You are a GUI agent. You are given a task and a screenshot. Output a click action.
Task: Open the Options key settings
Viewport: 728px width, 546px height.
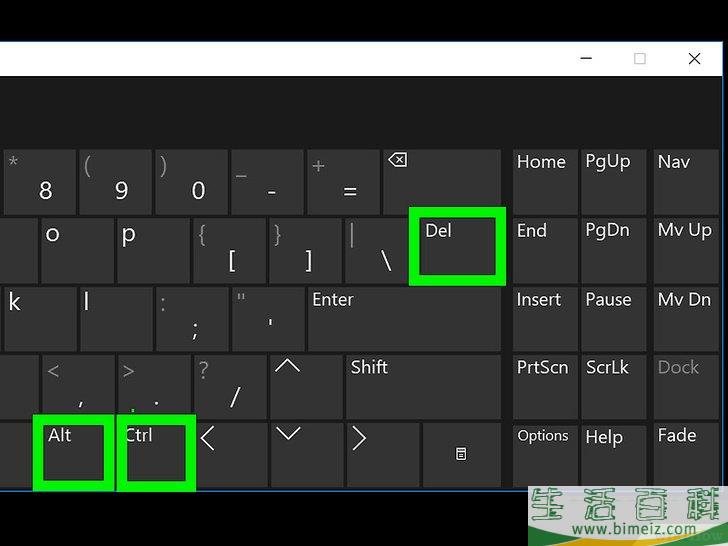[545, 455]
